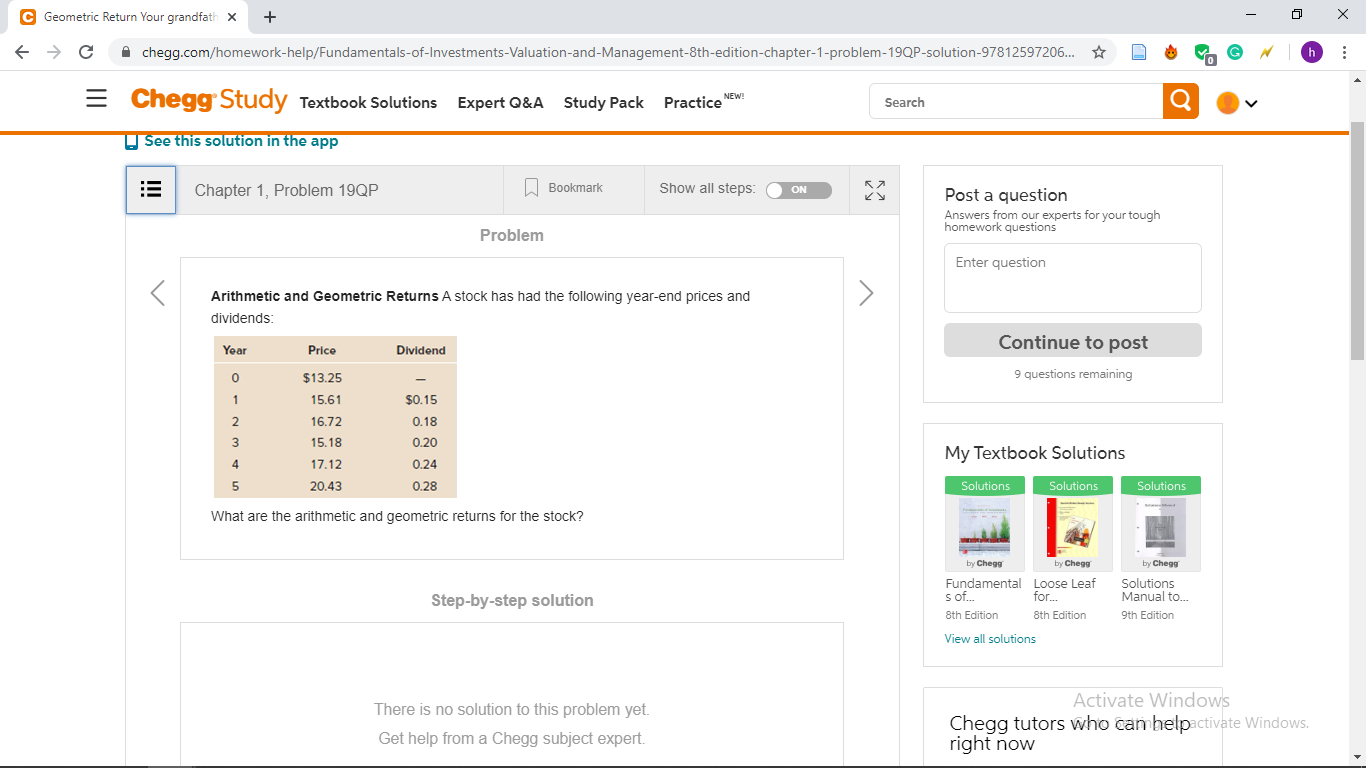Open Study Pack menu
Viewport: 1366px width, 768px height.
coord(604,102)
